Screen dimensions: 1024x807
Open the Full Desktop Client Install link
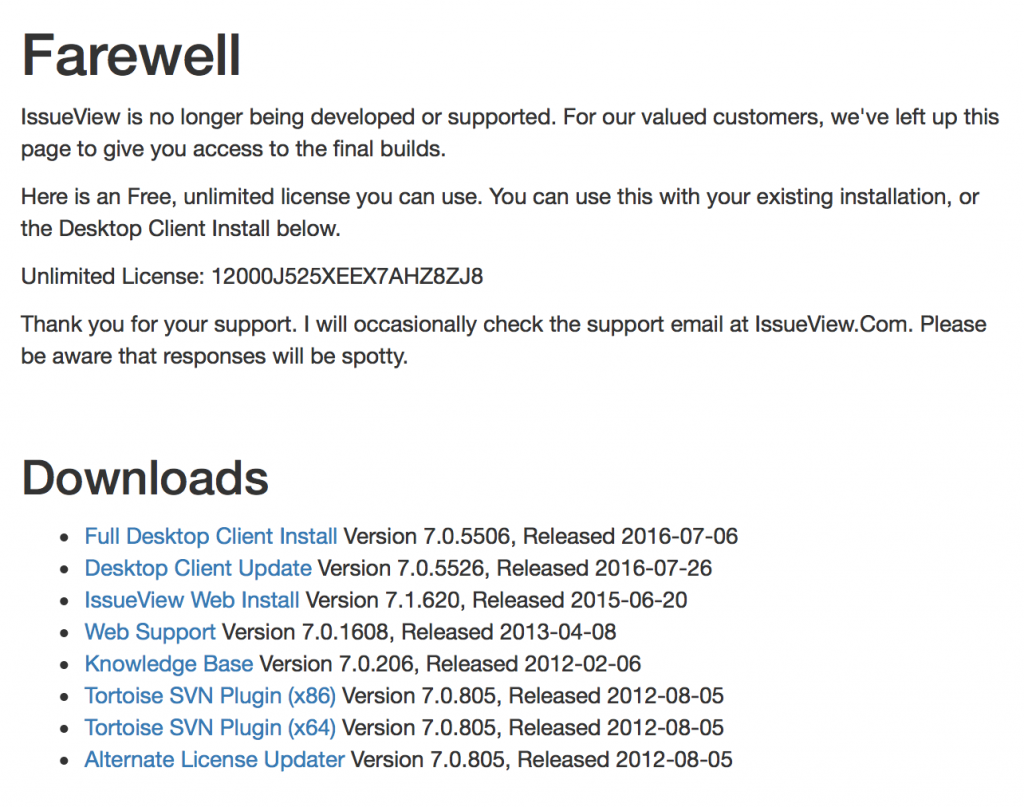(x=211, y=536)
